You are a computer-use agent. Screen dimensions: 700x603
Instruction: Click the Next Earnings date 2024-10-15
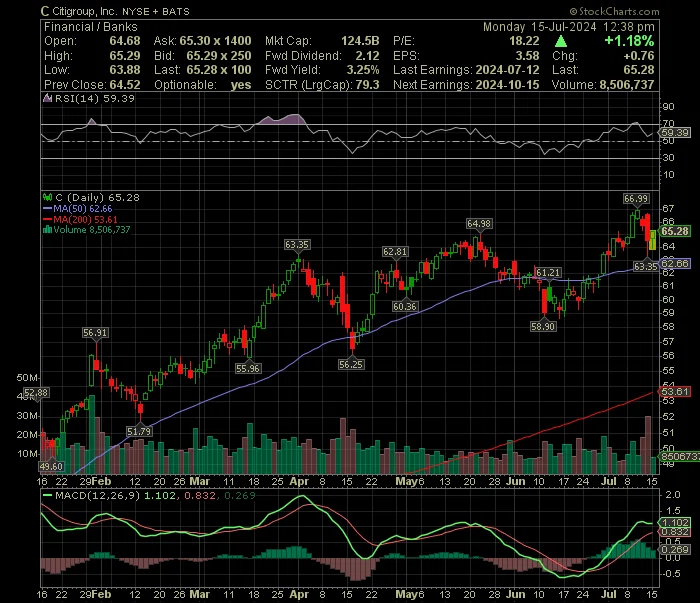(507, 85)
